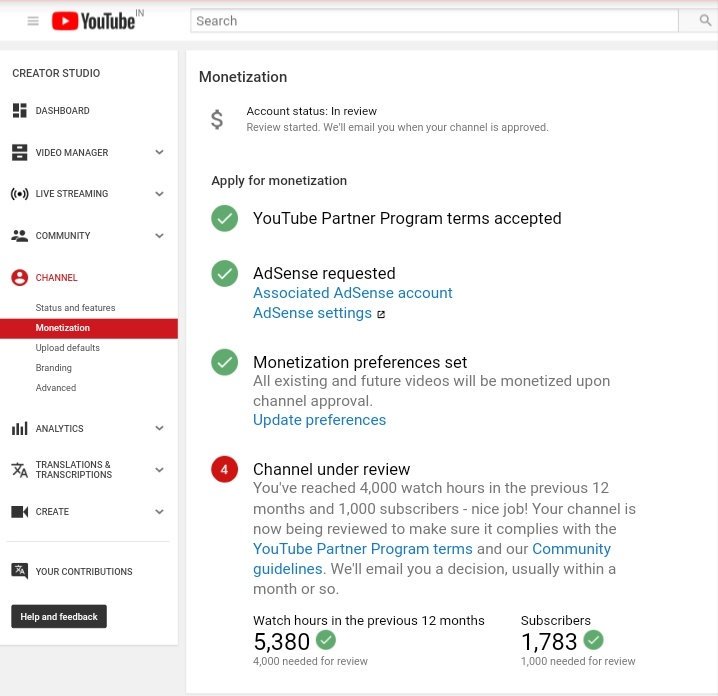Viewport: 718px width, 696px height.
Task: Open the DASHBOARD menu item
Action: tap(63, 111)
